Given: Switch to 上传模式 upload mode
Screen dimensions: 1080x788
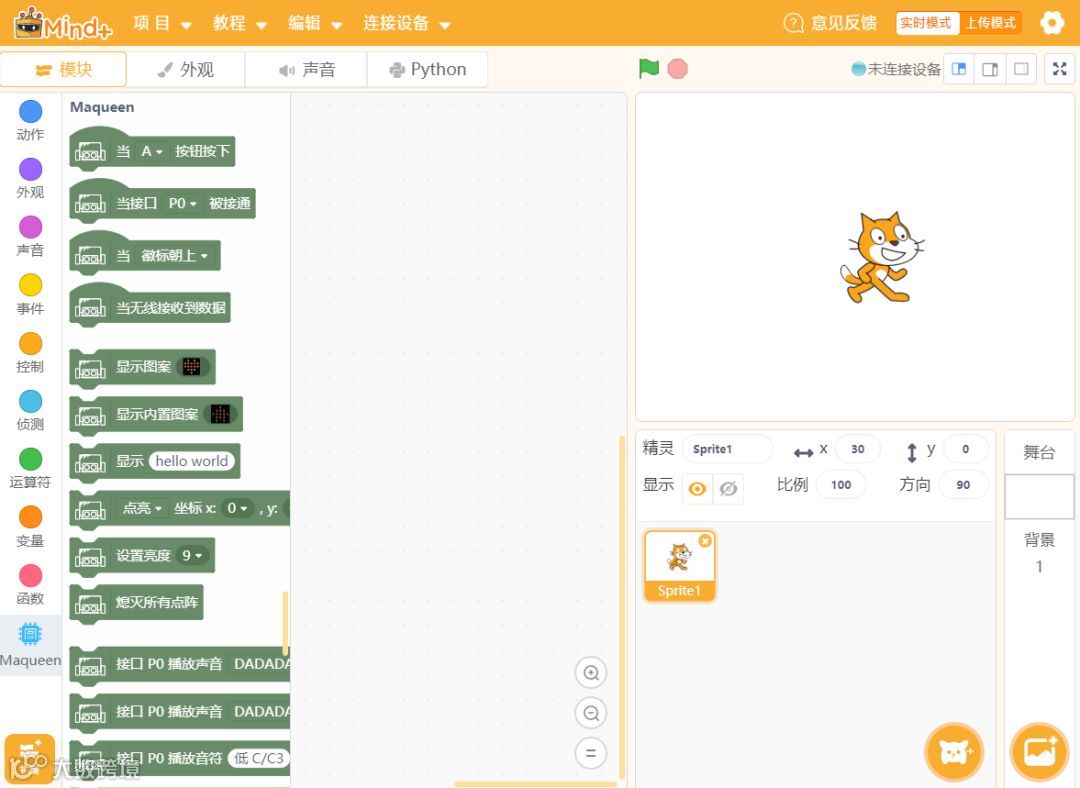Looking at the screenshot, I should [990, 23].
